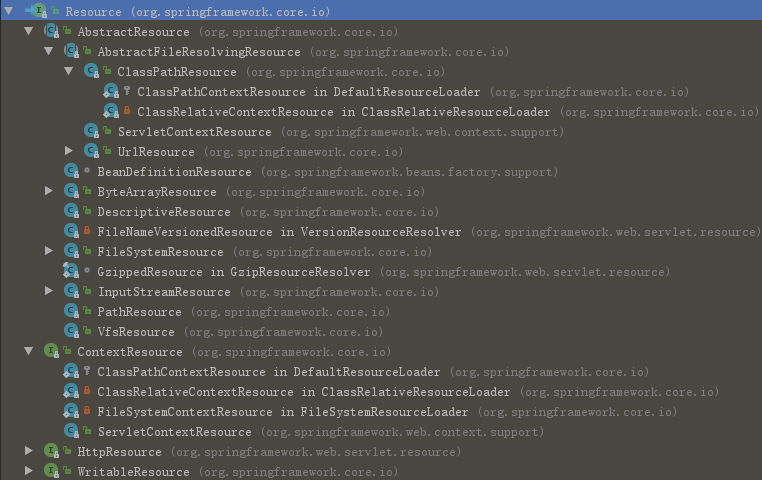Expand the WritableResource node
The height and width of the screenshot is (480, 762).
pyautogui.click(x=28, y=471)
